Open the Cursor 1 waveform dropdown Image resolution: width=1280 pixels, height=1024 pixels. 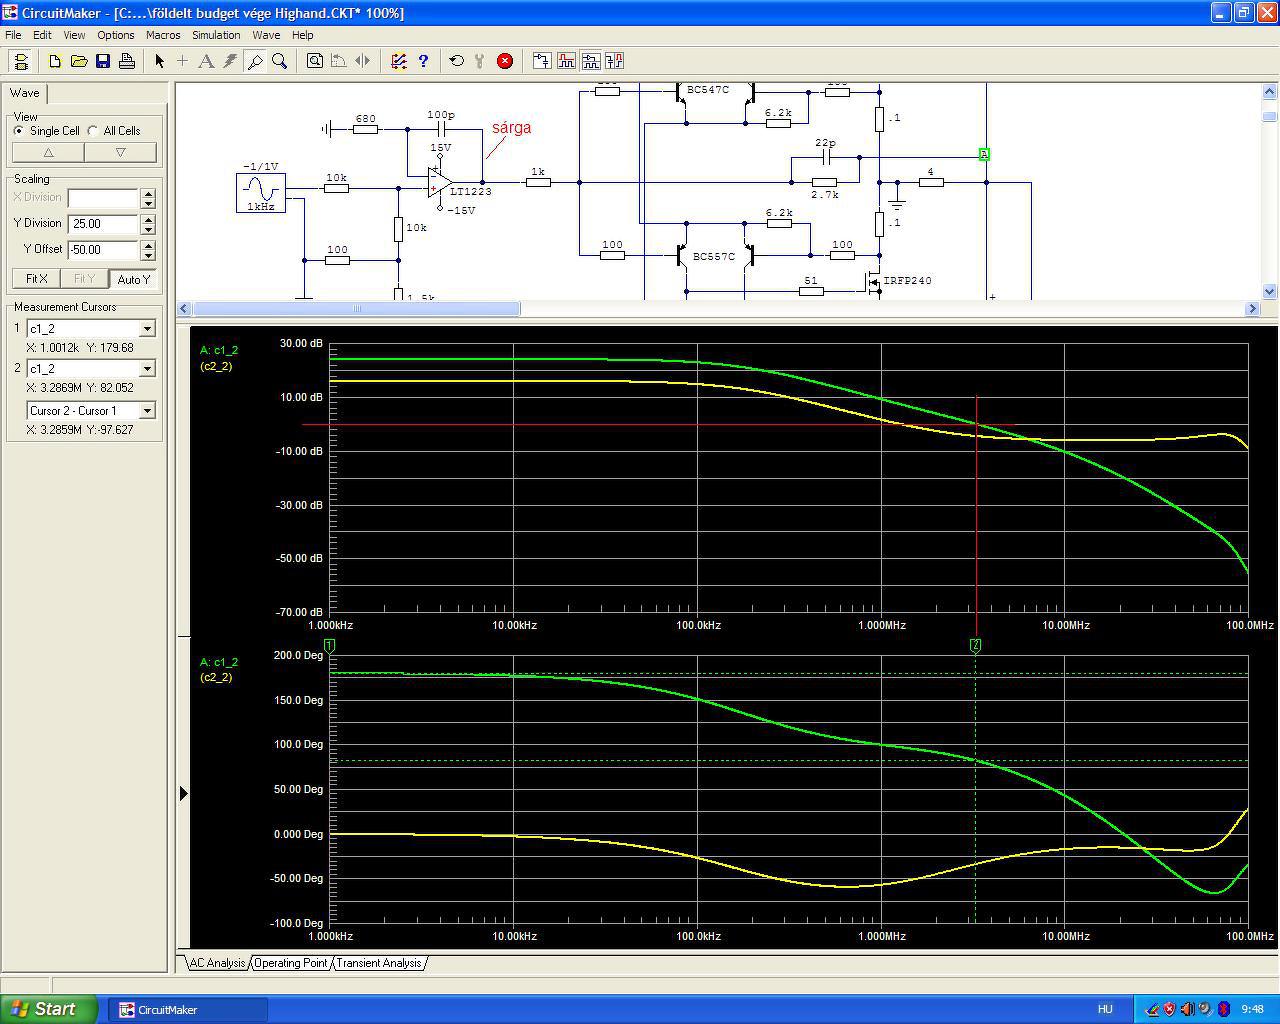[x=147, y=329]
